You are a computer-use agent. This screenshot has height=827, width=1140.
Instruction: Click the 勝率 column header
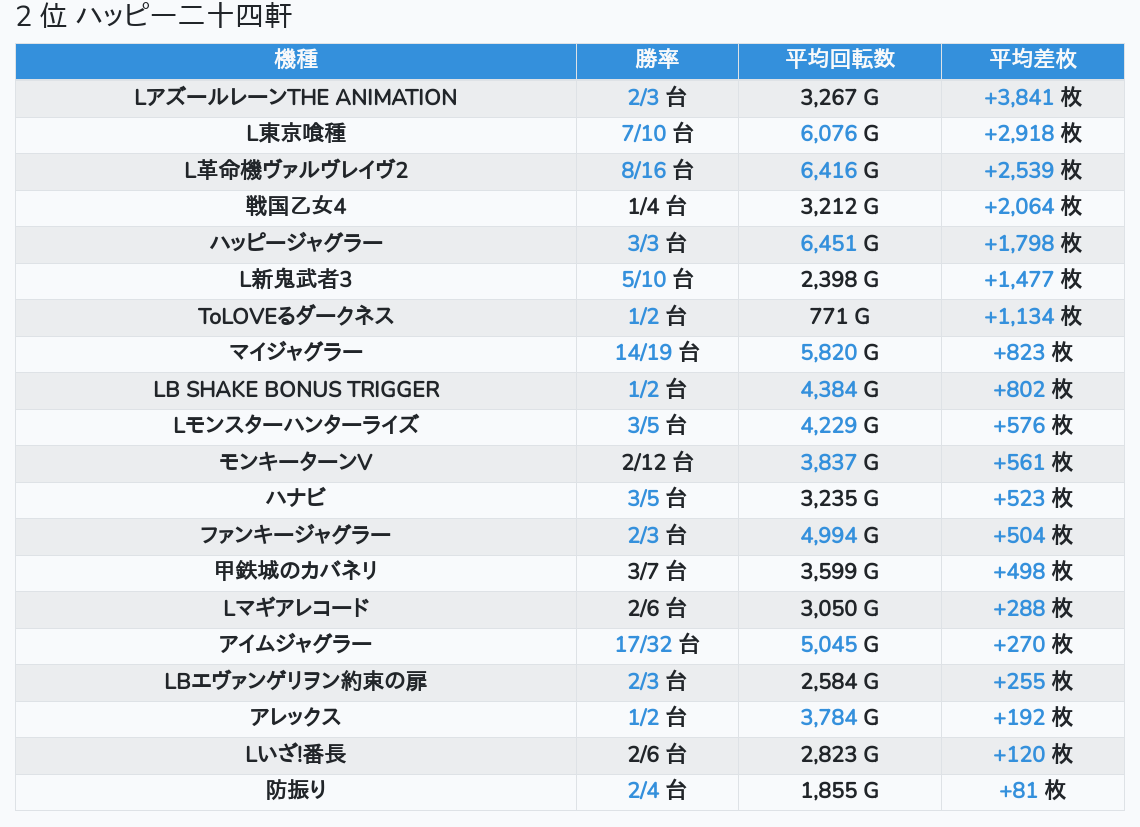click(657, 60)
